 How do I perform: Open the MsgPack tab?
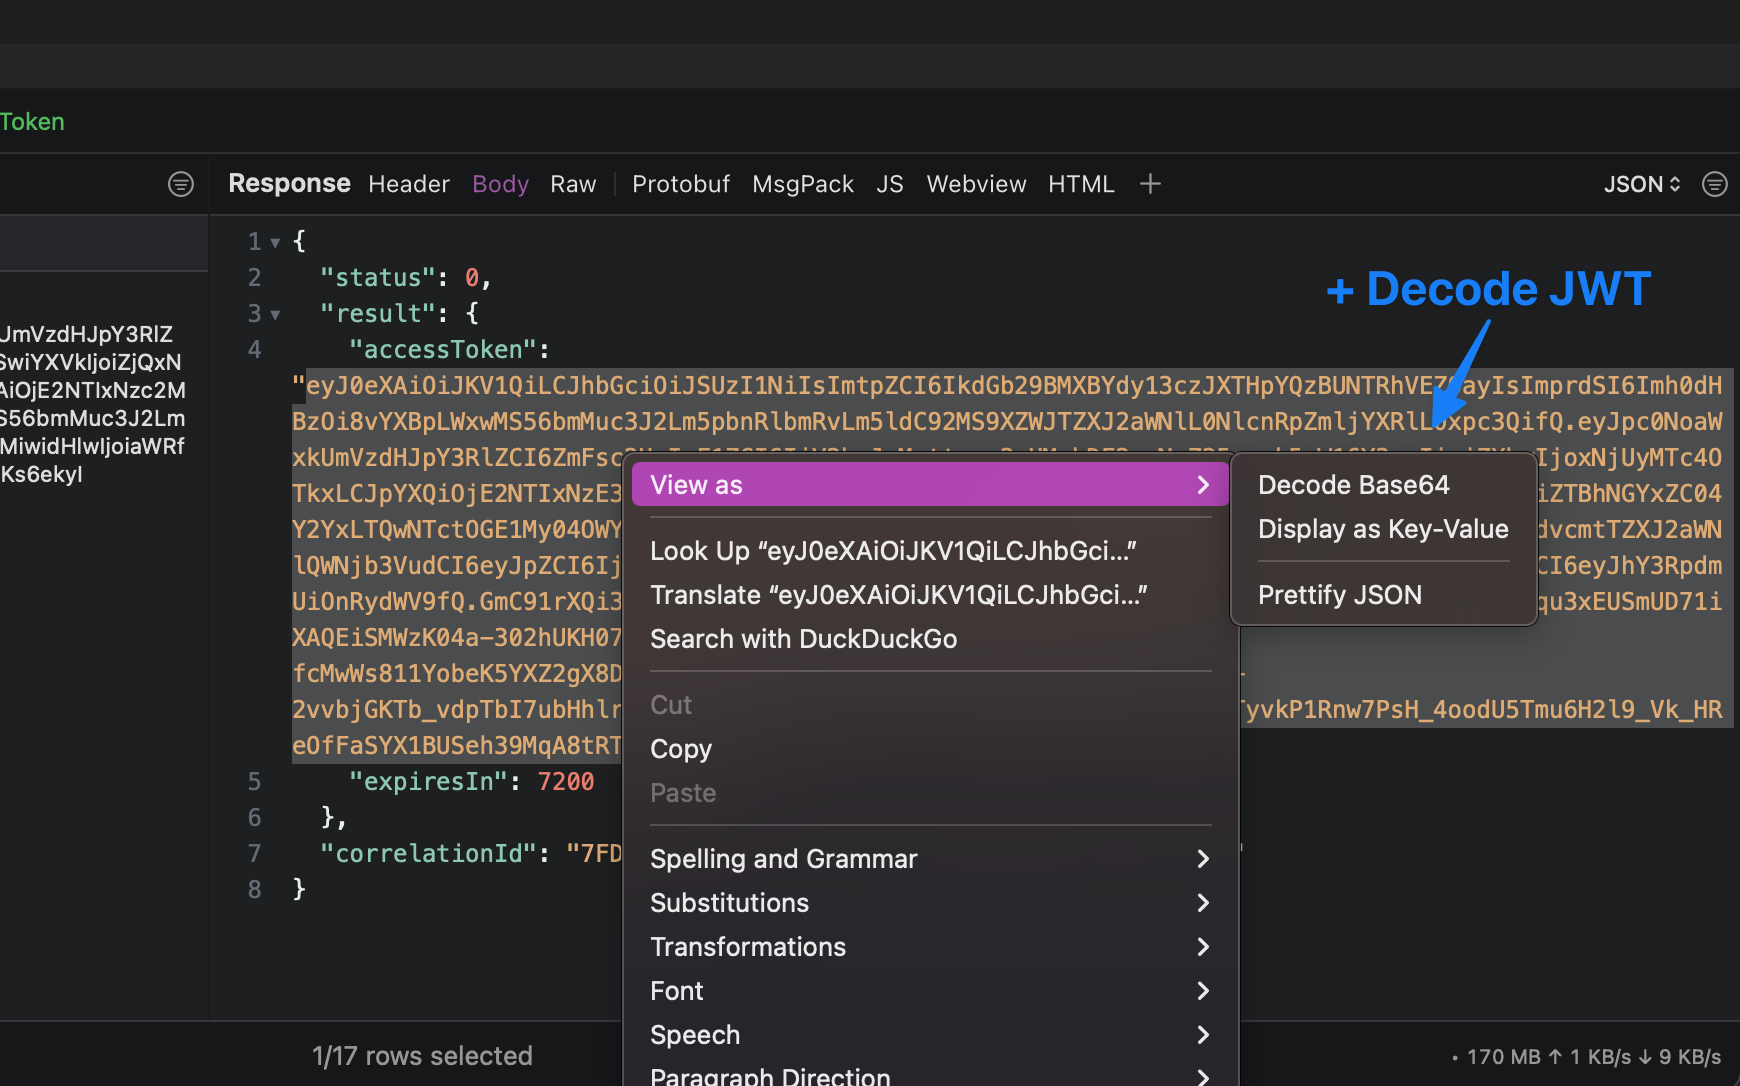[x=803, y=184]
